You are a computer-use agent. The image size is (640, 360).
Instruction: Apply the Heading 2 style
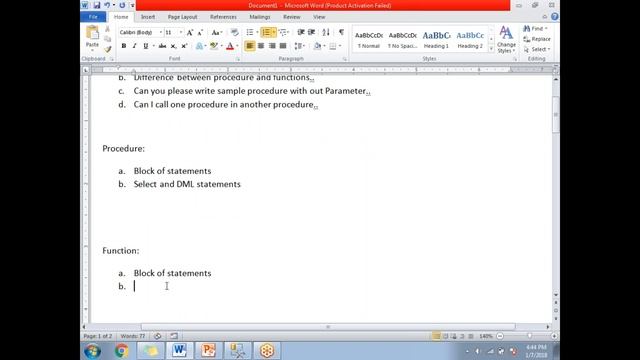point(470,40)
